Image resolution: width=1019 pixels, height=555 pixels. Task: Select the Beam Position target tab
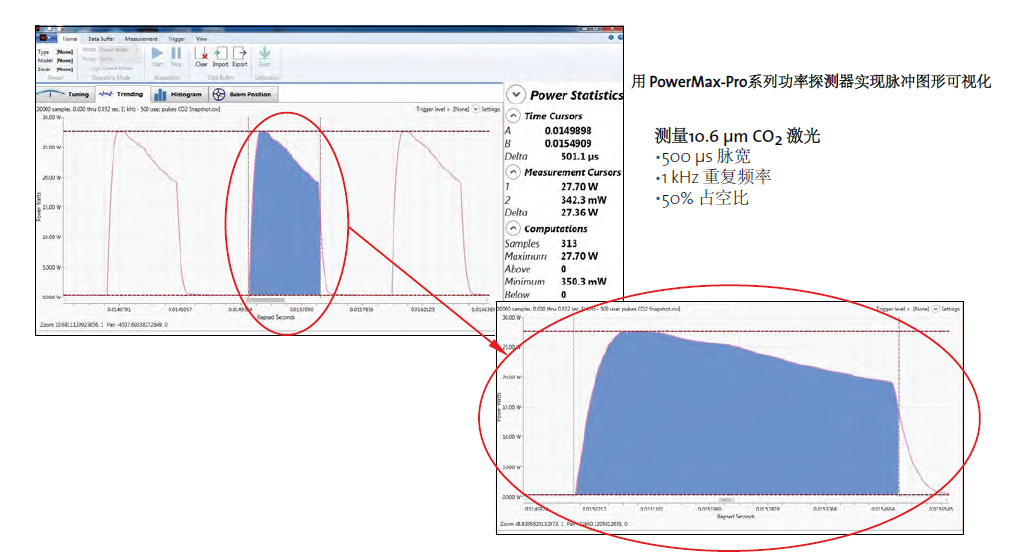click(242, 94)
